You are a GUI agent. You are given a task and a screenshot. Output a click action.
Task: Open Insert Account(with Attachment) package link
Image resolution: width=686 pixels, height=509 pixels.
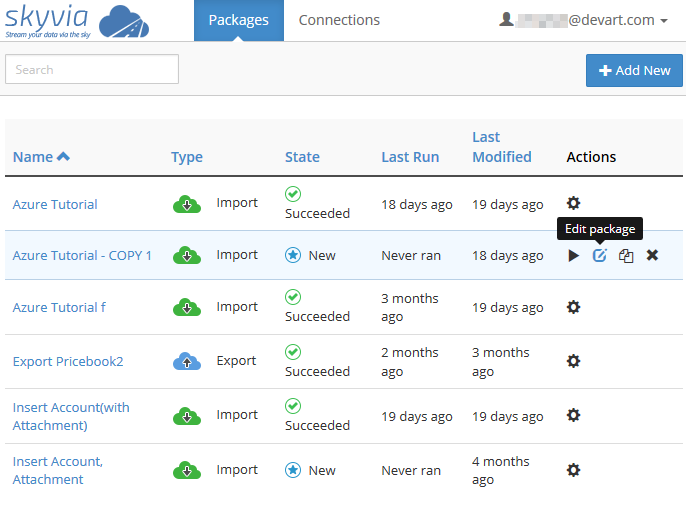tap(71, 416)
